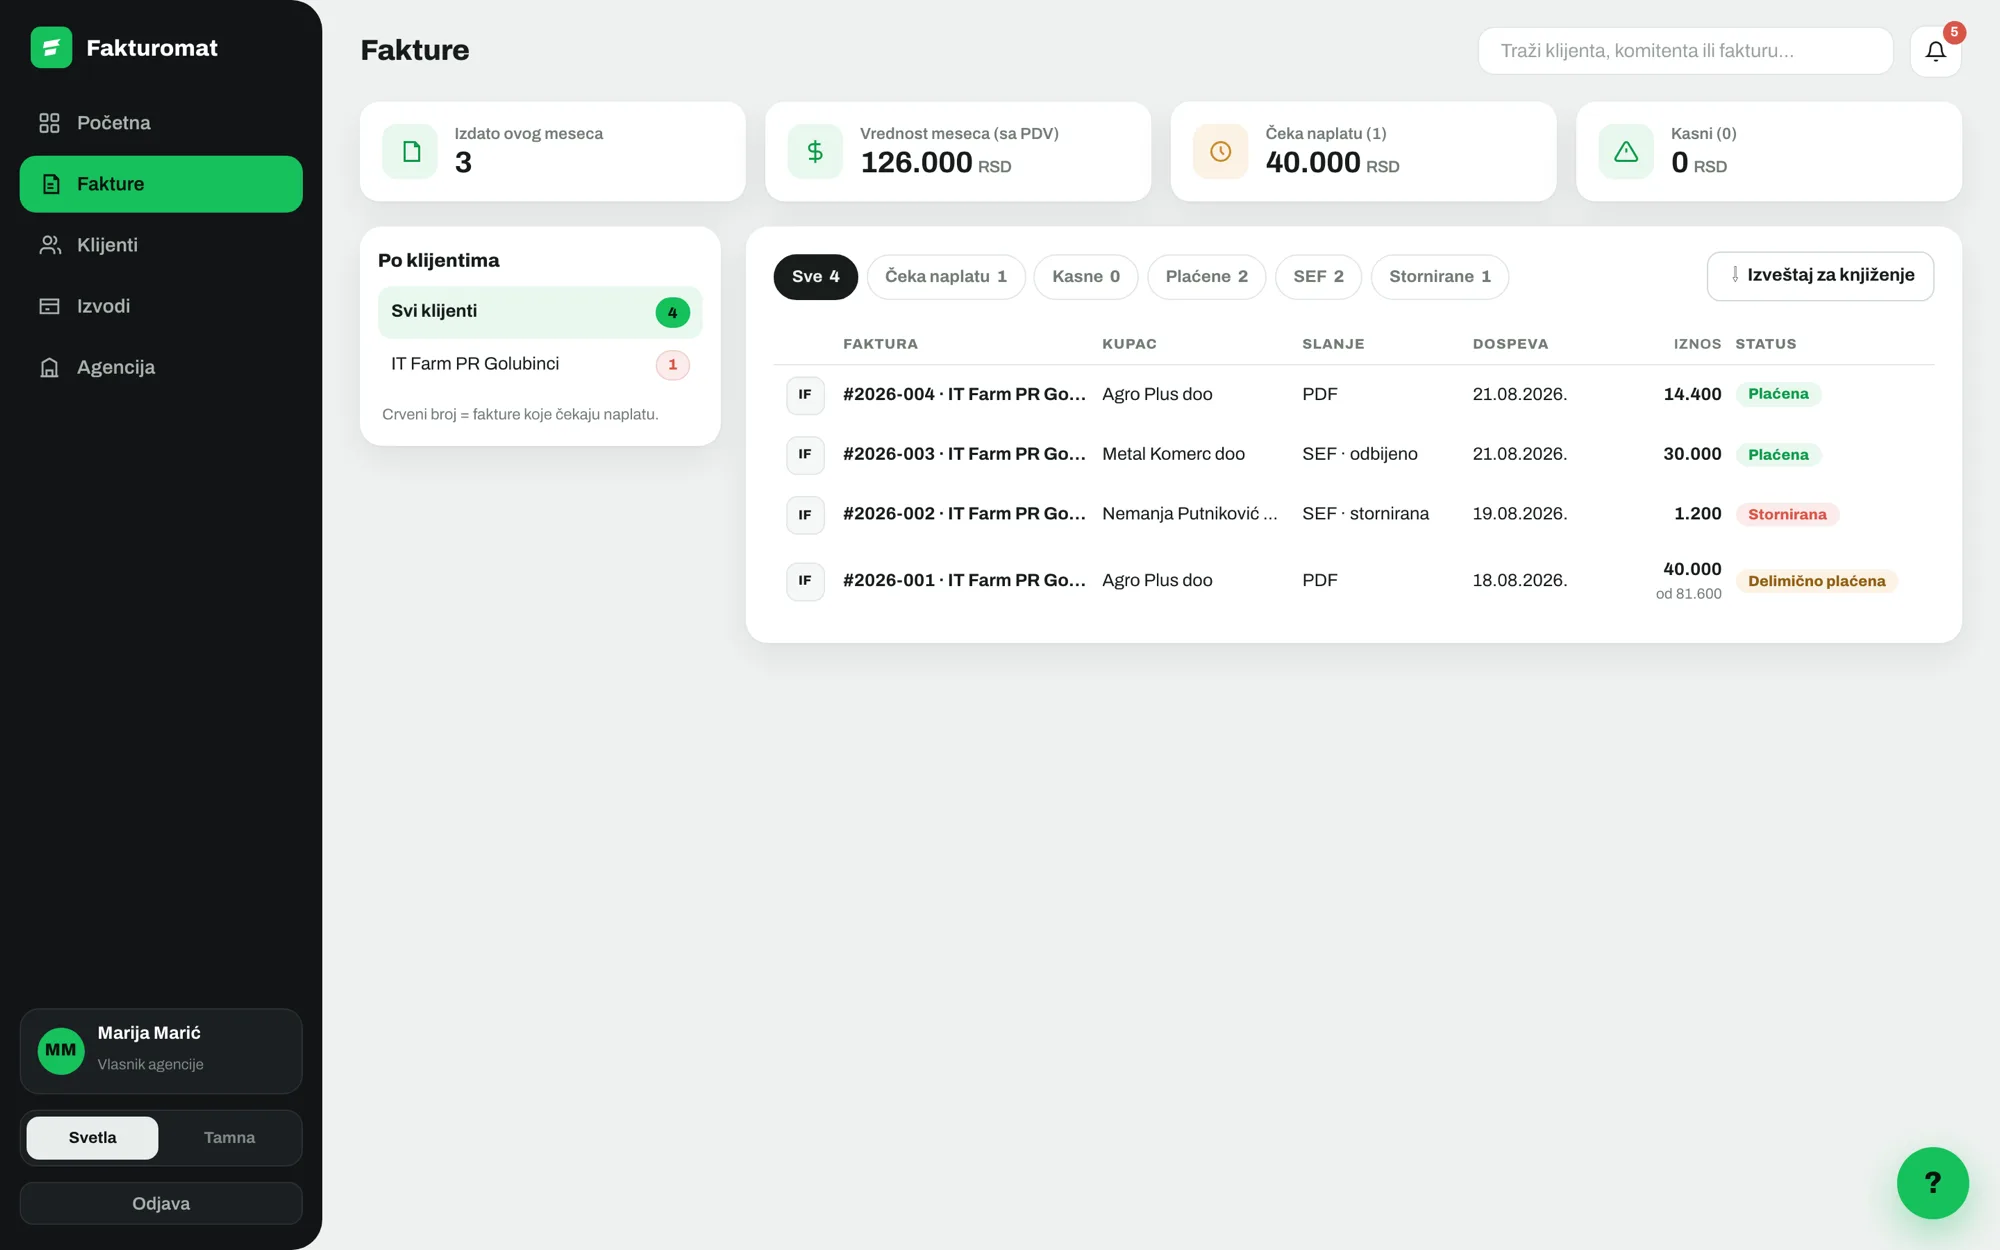Filter by Kasne 0 tab
The image size is (2000, 1250).
coord(1085,276)
